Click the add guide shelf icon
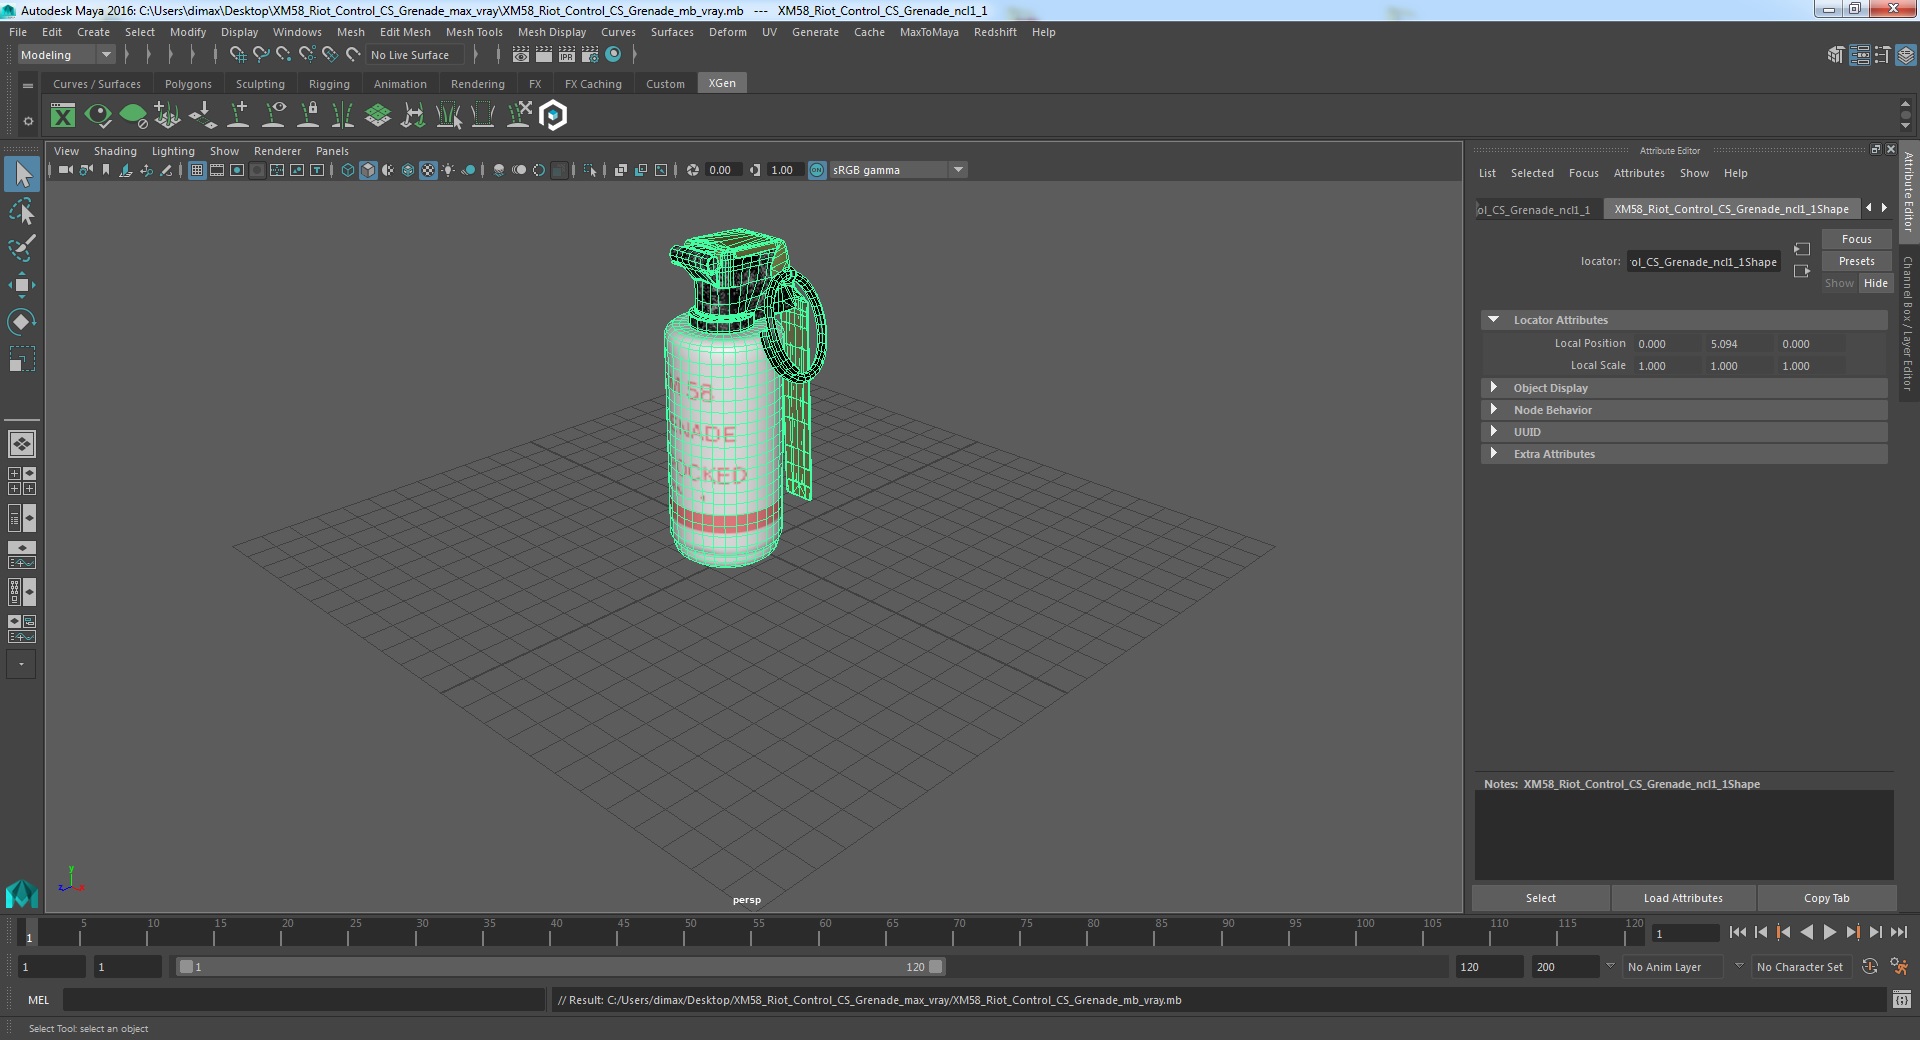Screen dimensions: 1920x1040 pyautogui.click(x=238, y=116)
